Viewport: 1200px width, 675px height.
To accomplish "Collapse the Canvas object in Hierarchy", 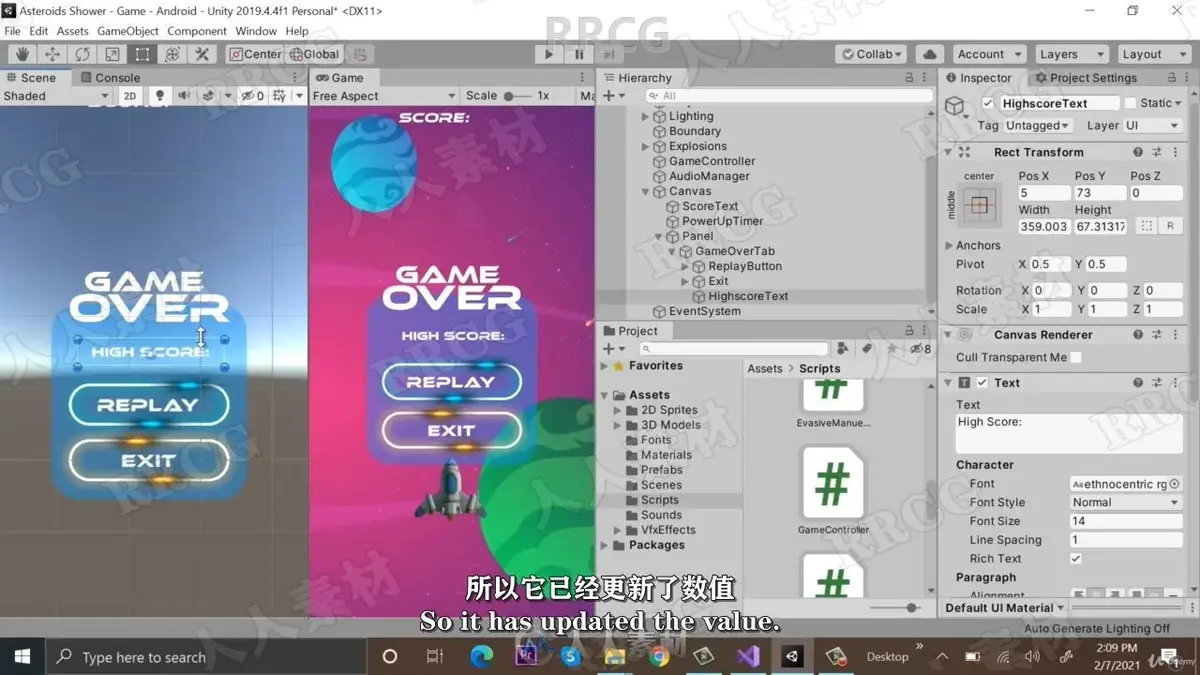I will [646, 191].
